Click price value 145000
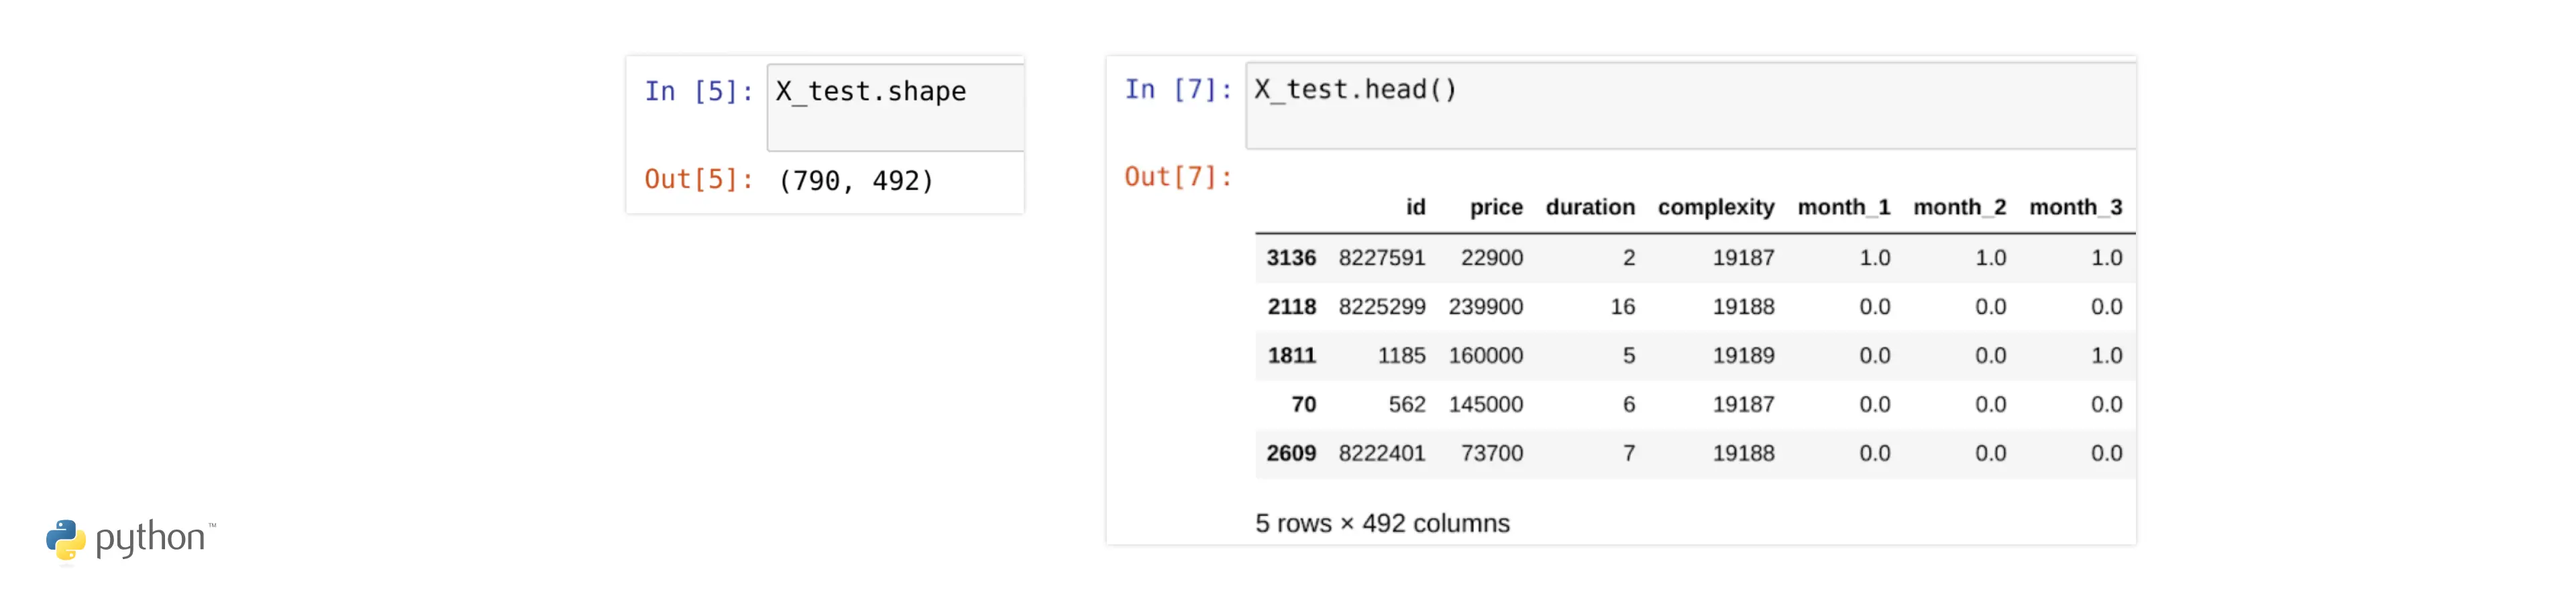Screen dimensions: 2576x602 (x=1486, y=405)
